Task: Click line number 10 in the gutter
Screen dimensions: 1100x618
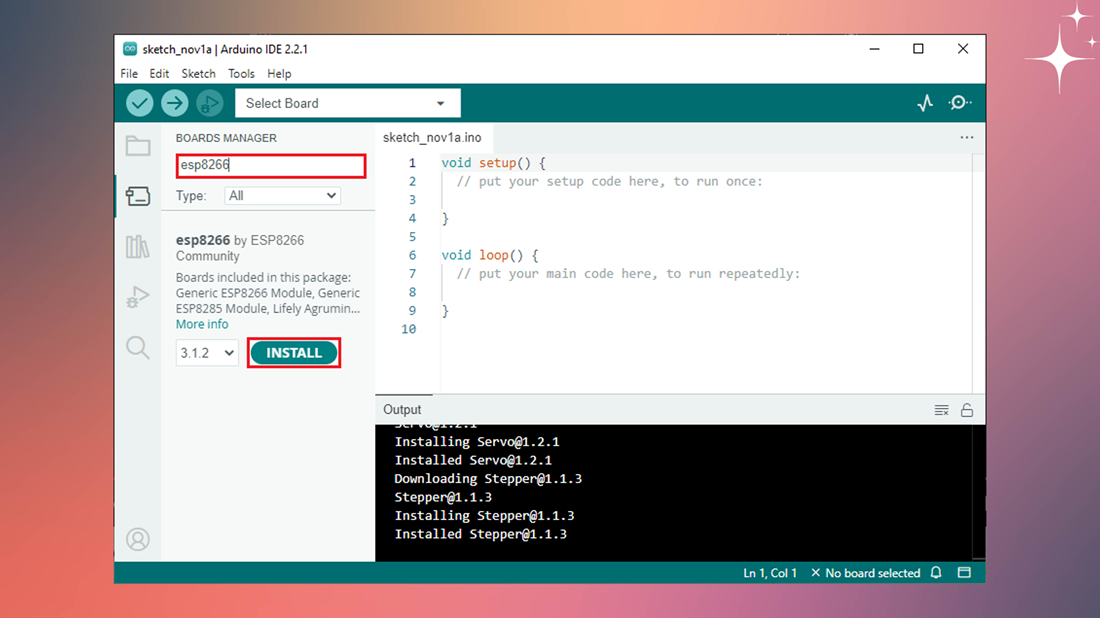Action: [408, 329]
